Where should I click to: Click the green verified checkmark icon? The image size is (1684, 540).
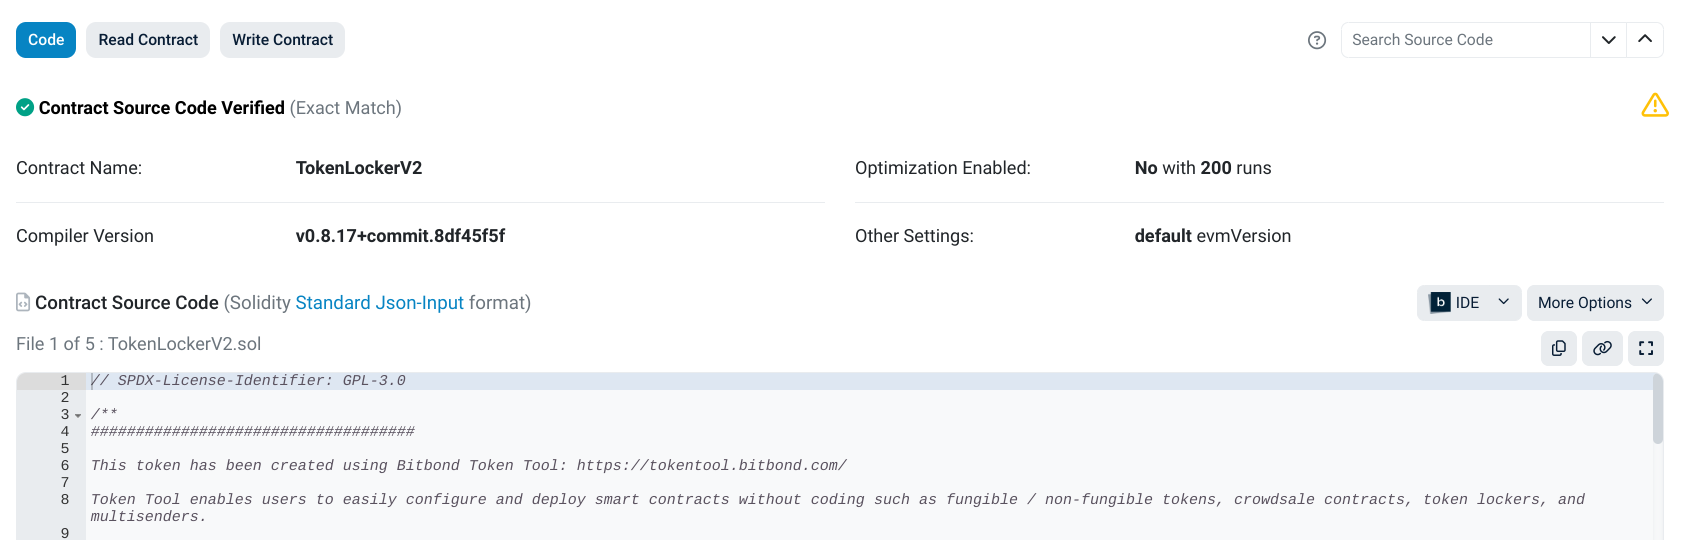tap(25, 107)
